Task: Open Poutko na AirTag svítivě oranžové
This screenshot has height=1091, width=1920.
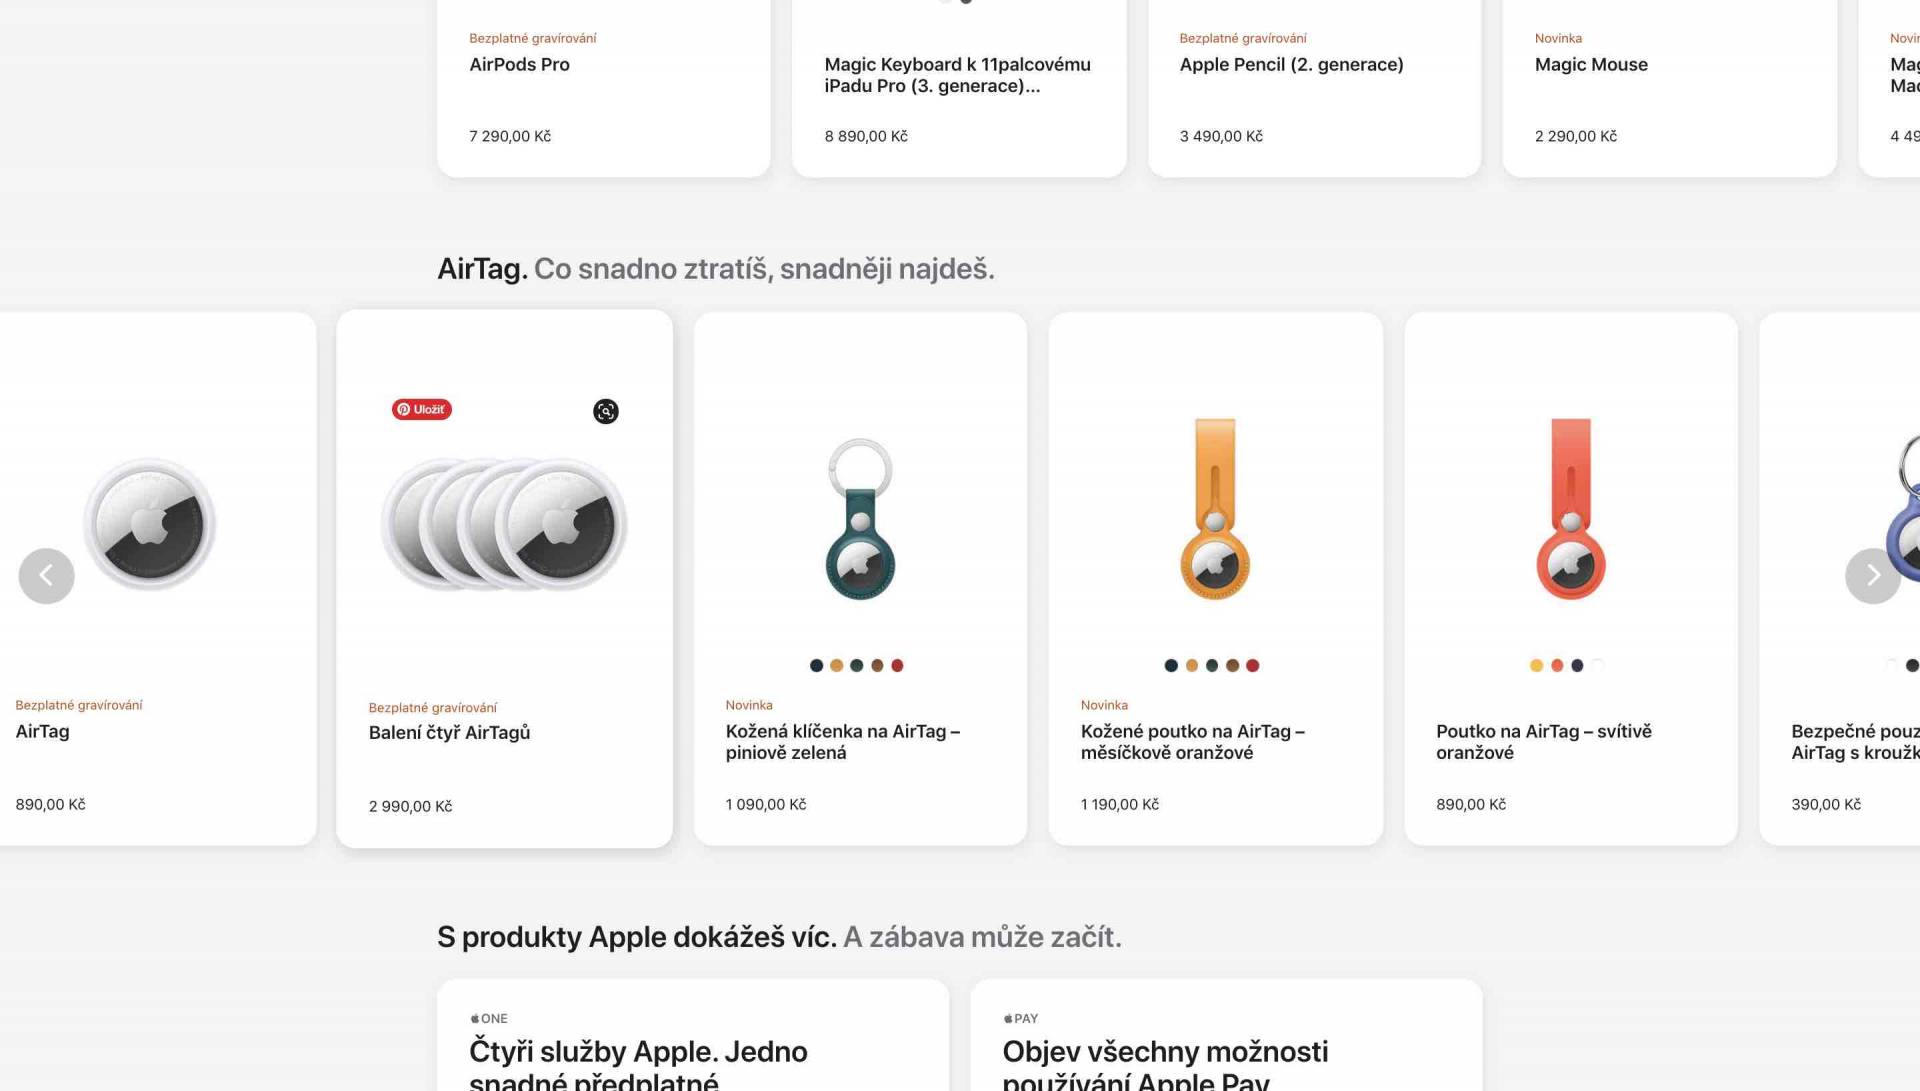Action: [1543, 742]
